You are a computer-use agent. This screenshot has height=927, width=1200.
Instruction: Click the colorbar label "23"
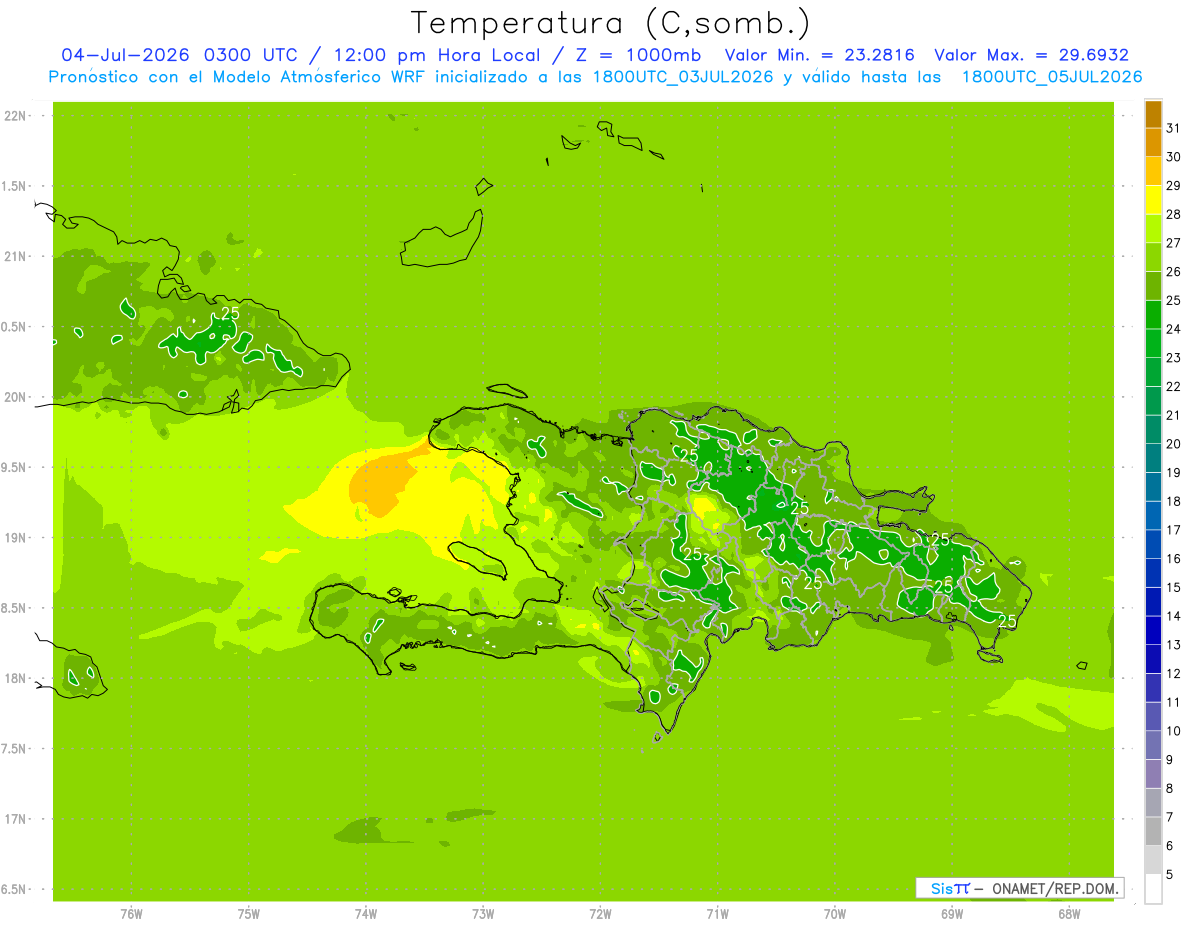[1174, 358]
